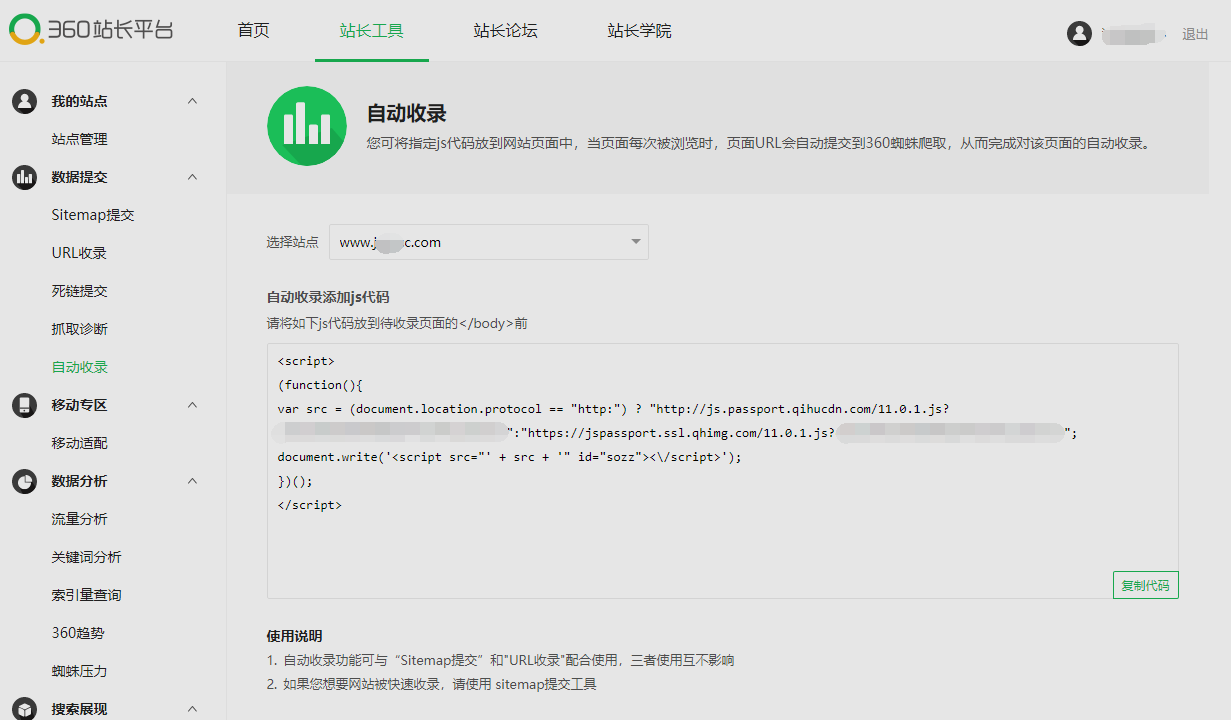Click the 我的站点 section heading

click(80, 101)
